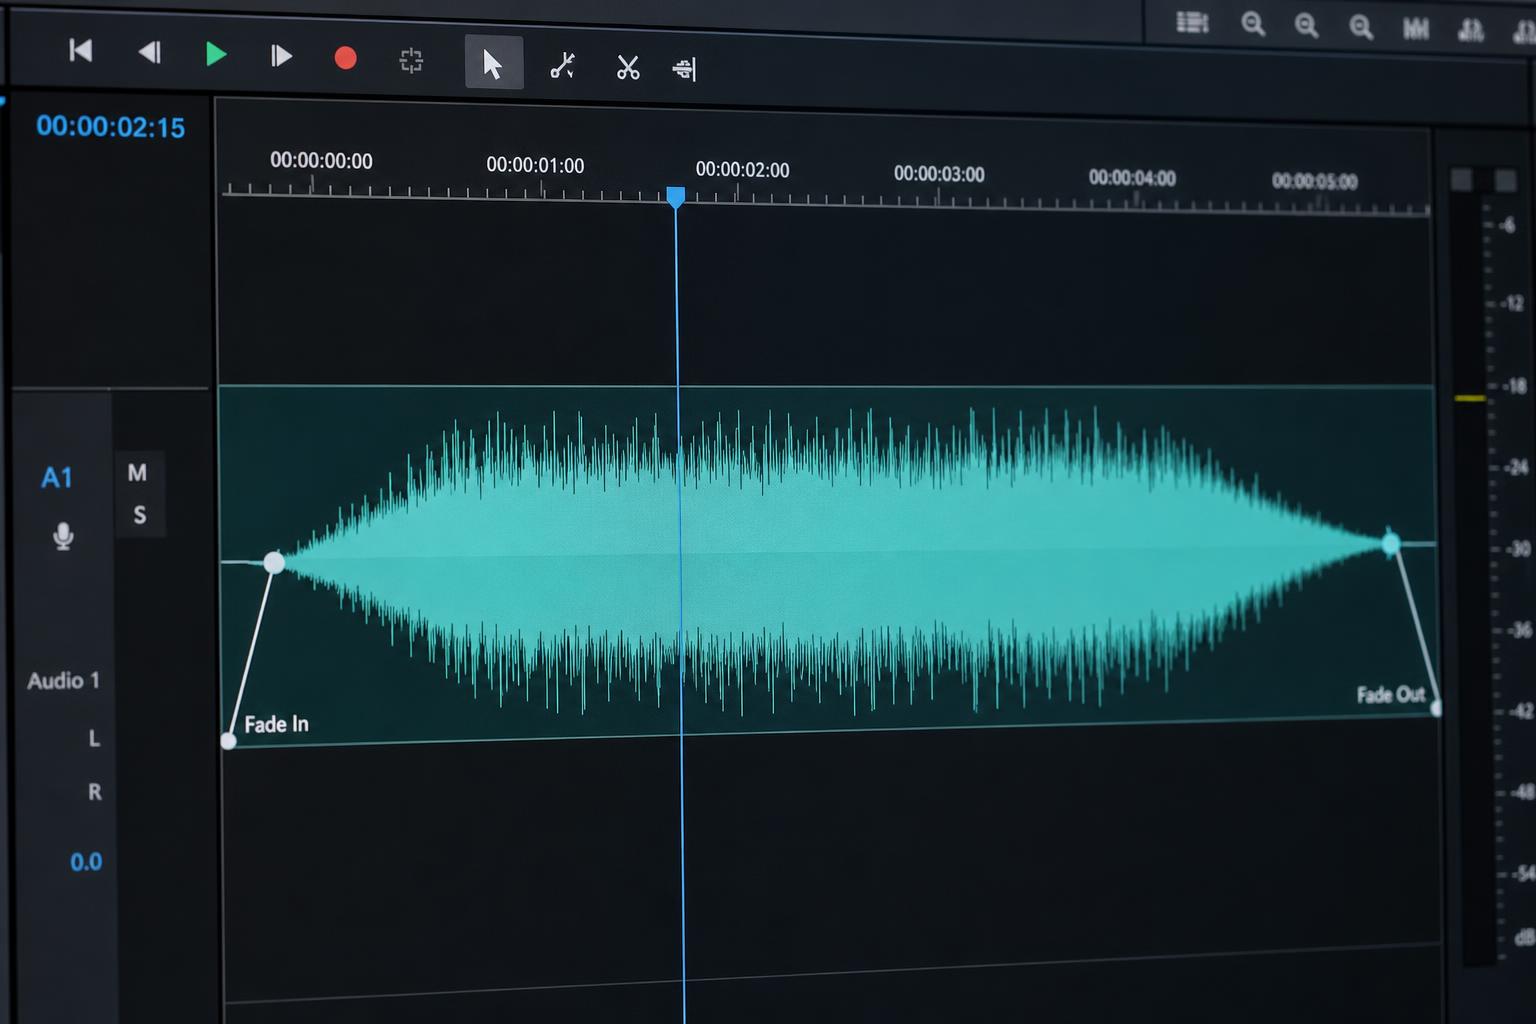Screen dimensions: 1536x1024
Task: Click the L channel label
Action: (x=94, y=738)
